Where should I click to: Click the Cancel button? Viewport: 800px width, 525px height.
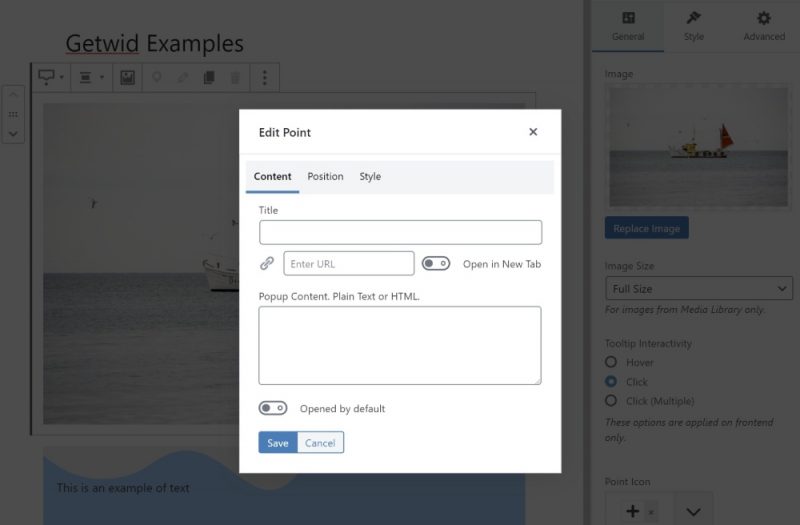320,442
